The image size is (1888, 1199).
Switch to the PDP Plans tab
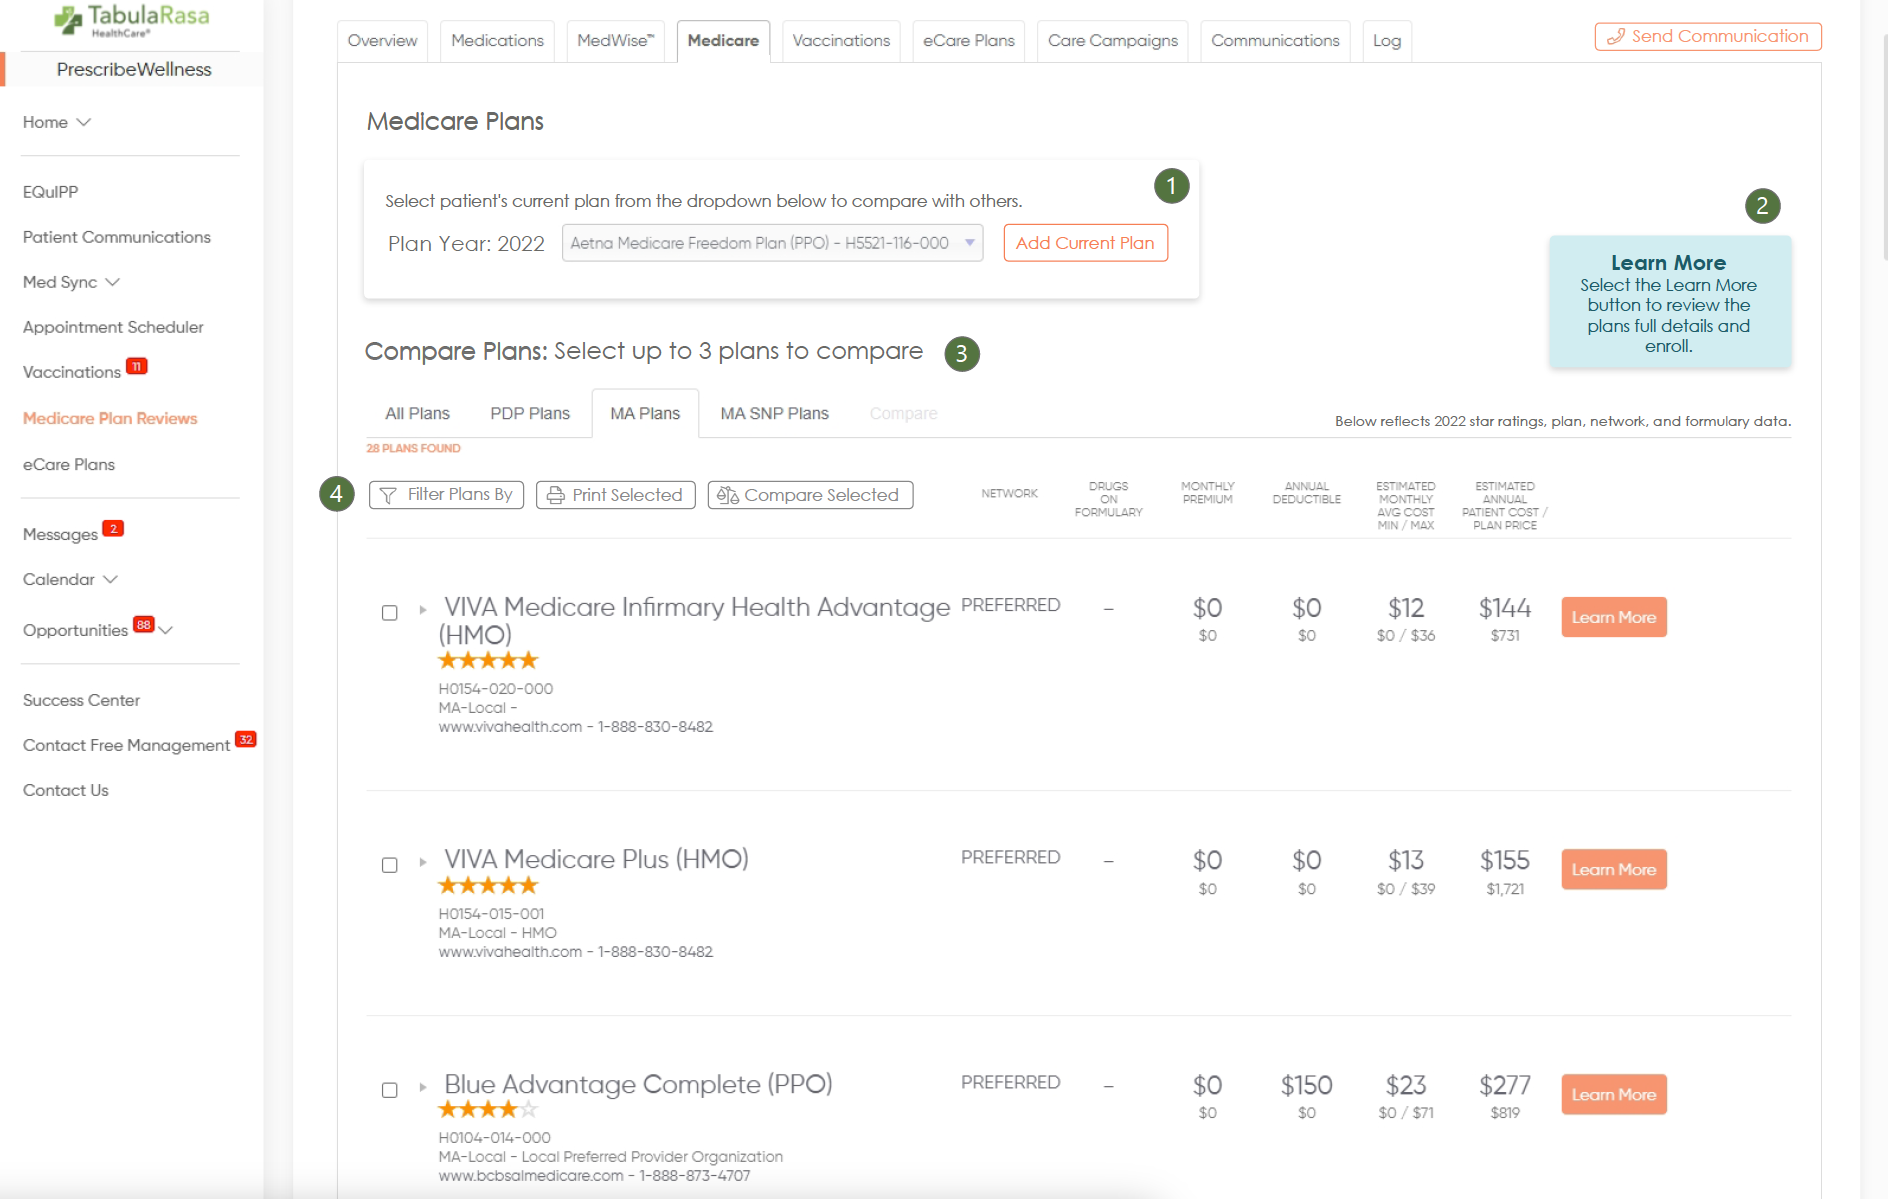[x=530, y=414]
